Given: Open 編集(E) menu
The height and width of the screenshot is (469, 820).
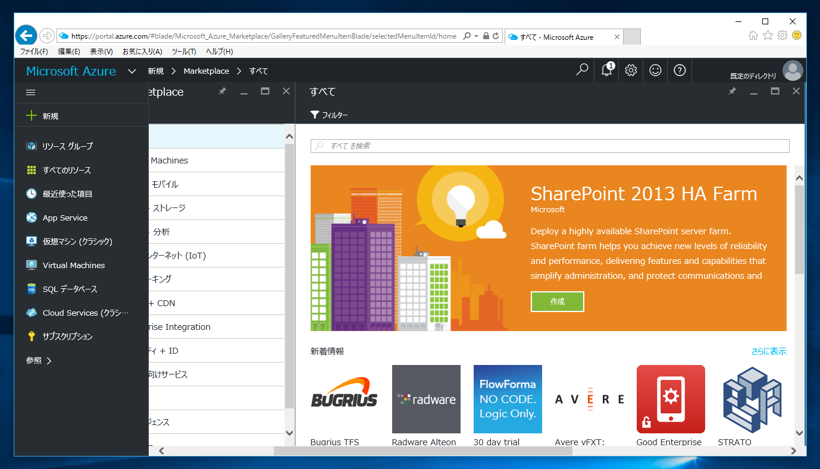Looking at the screenshot, I should point(69,51).
